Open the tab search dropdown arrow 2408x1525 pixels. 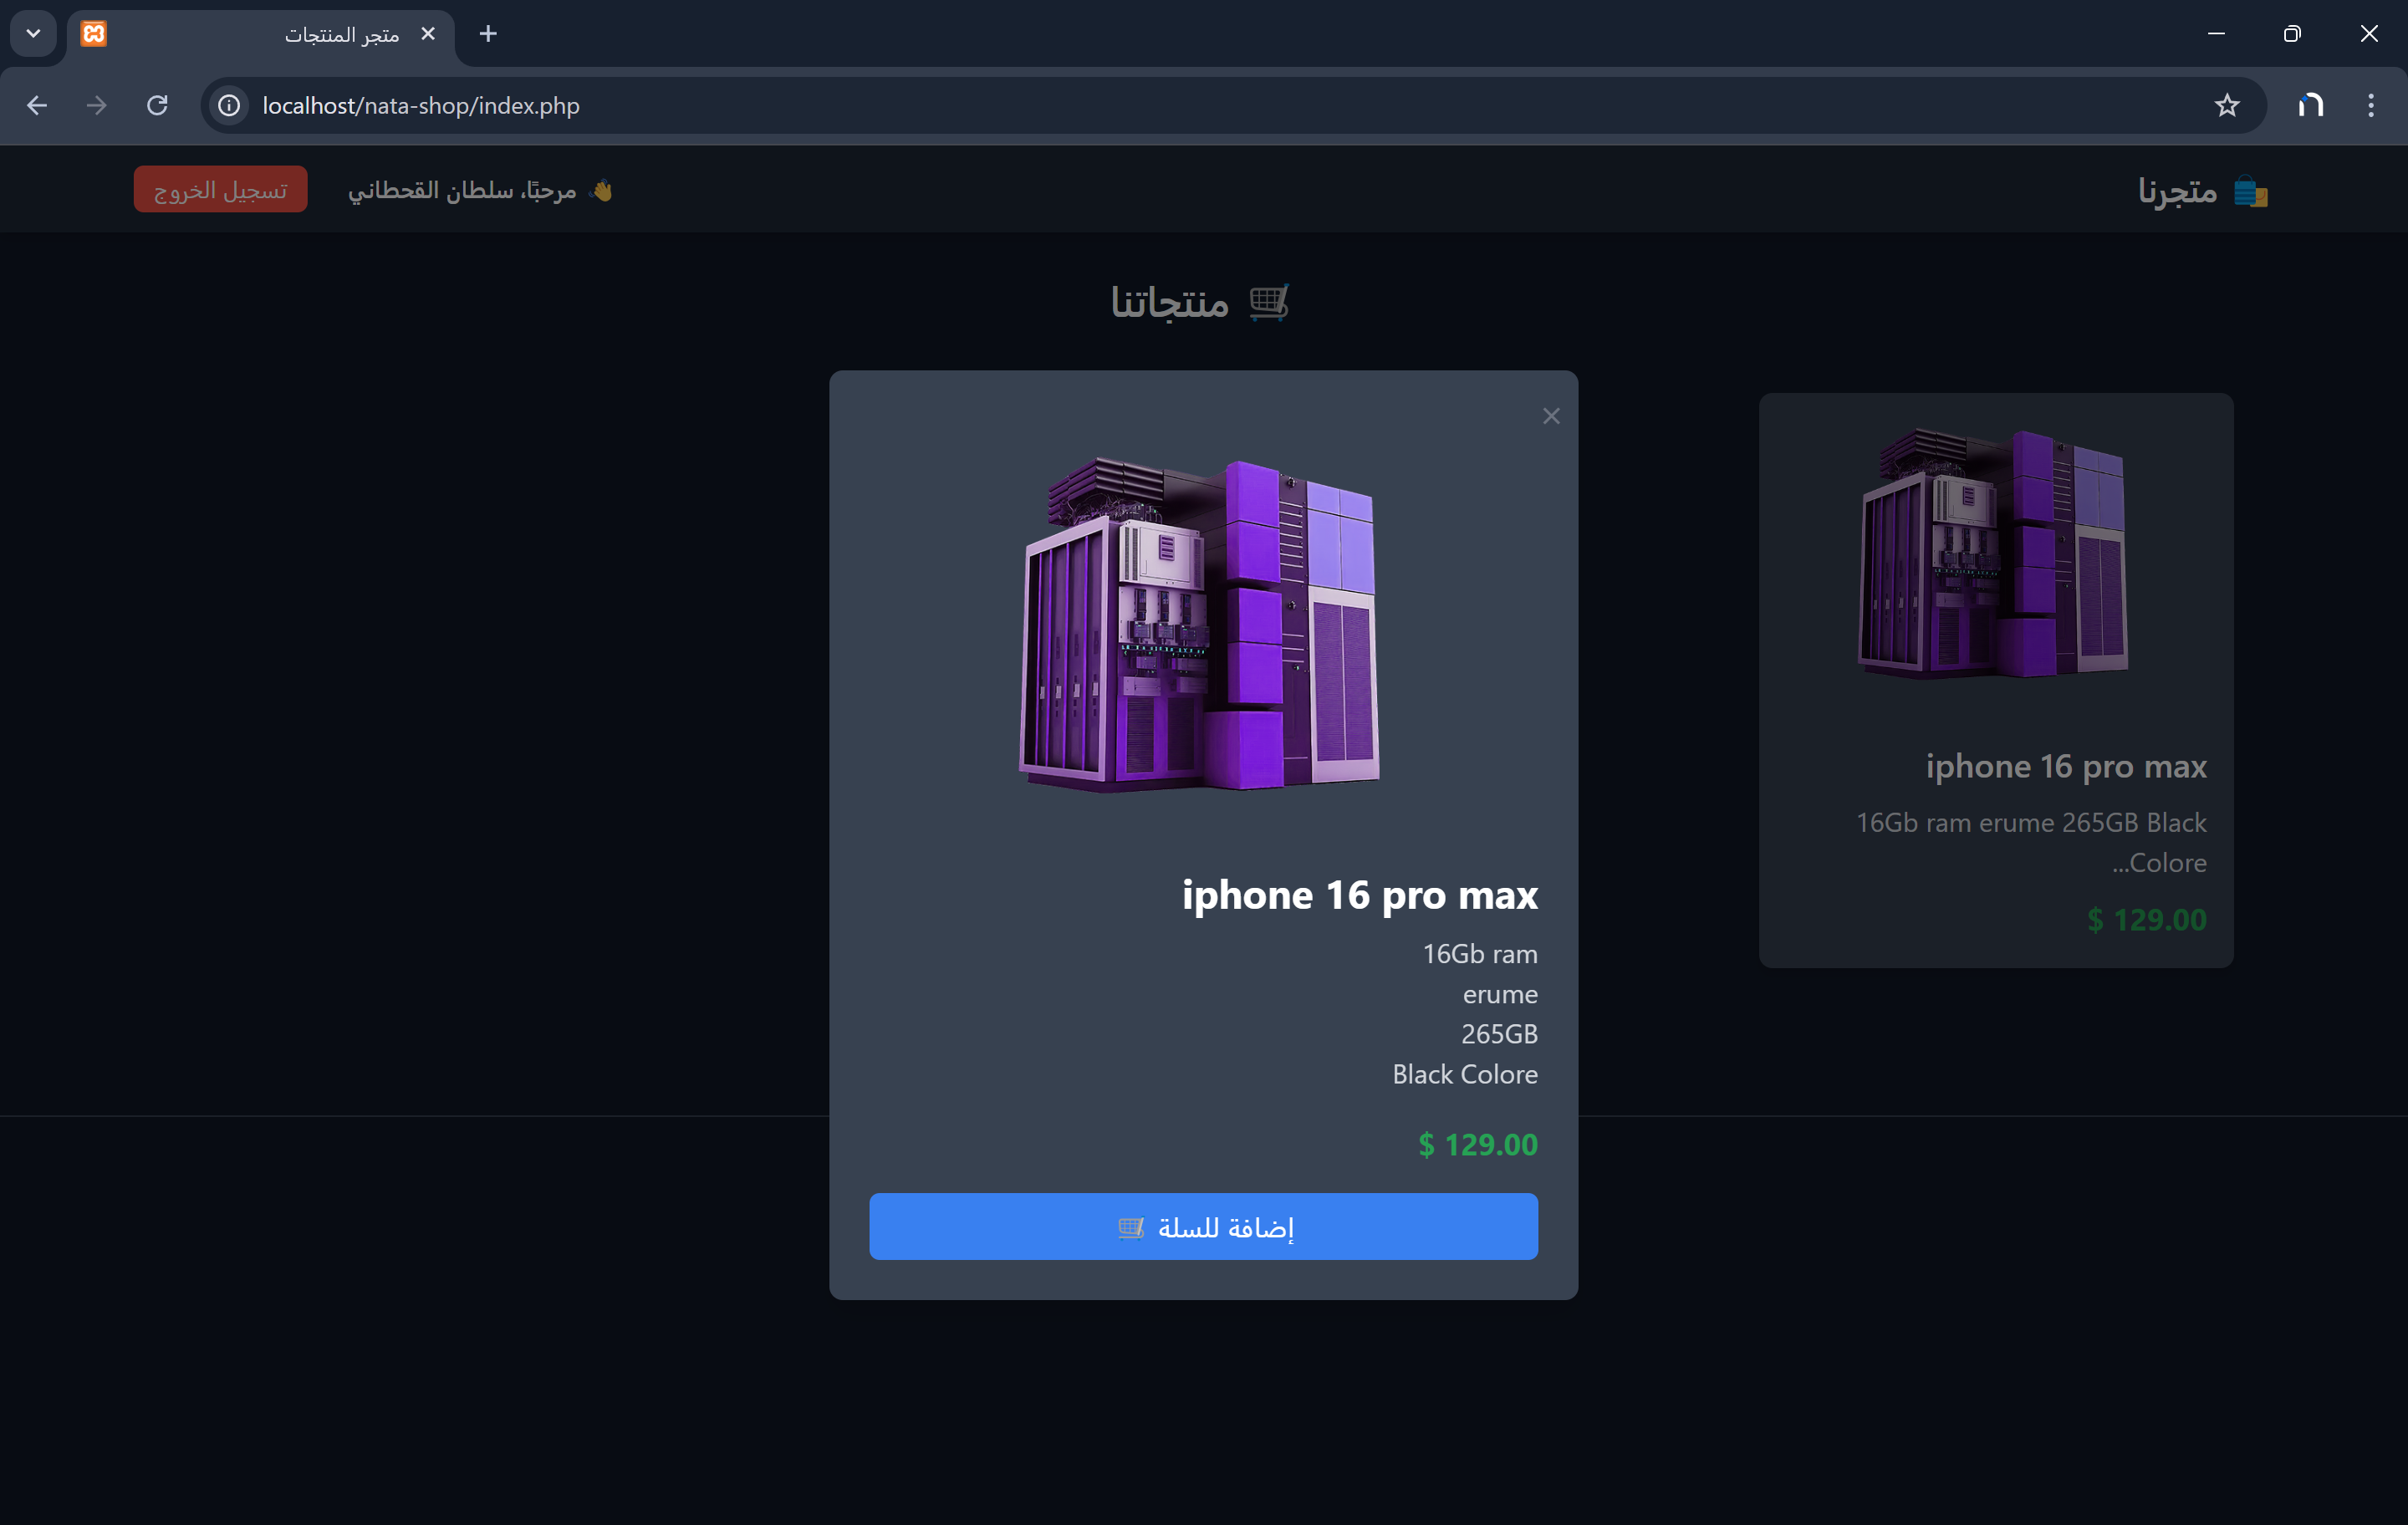tap(33, 33)
